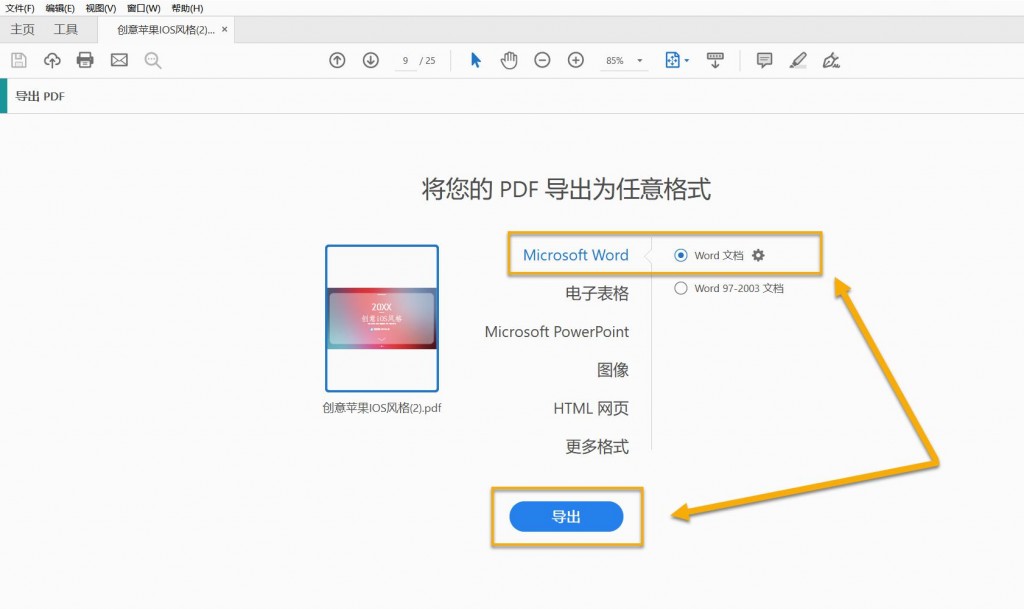Go to previous page arrow
This screenshot has height=609, width=1024.
coord(337,60)
